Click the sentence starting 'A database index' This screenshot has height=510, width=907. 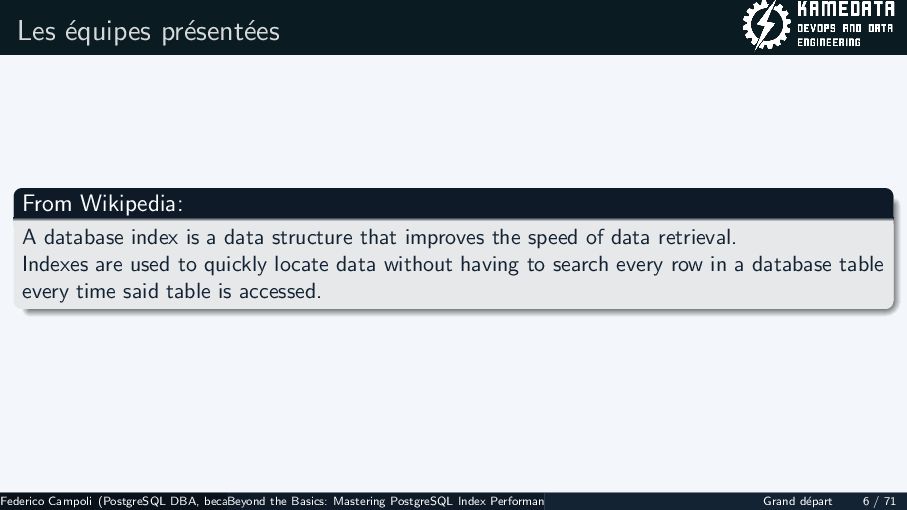coord(379,238)
